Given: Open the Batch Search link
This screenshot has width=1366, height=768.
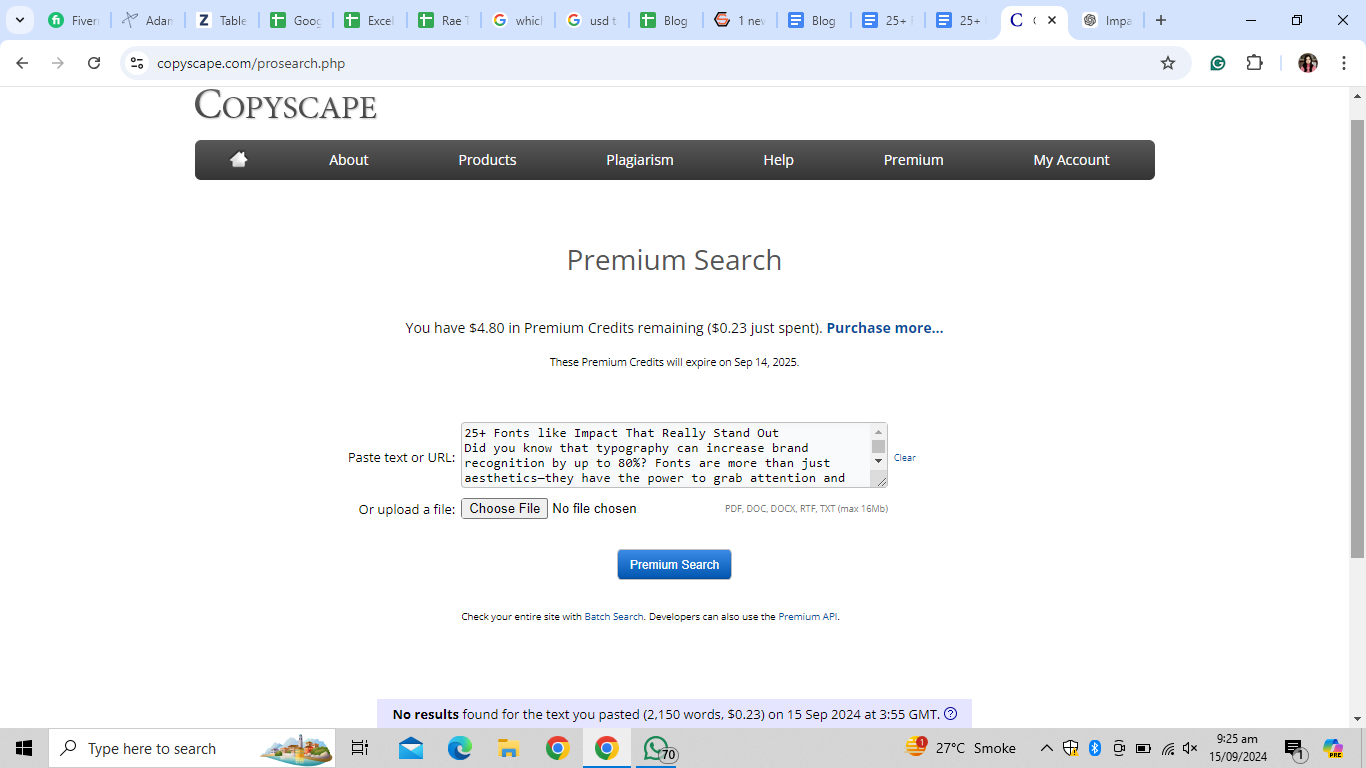Looking at the screenshot, I should [x=614, y=617].
